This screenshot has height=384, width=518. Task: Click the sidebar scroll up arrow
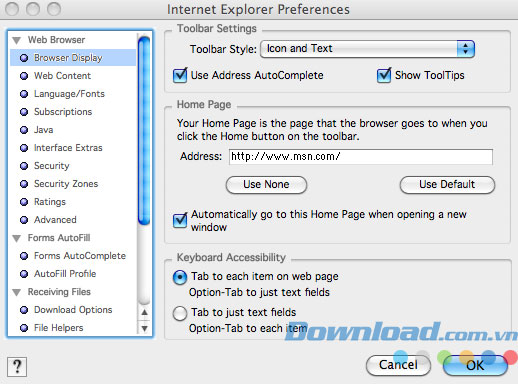144,312
